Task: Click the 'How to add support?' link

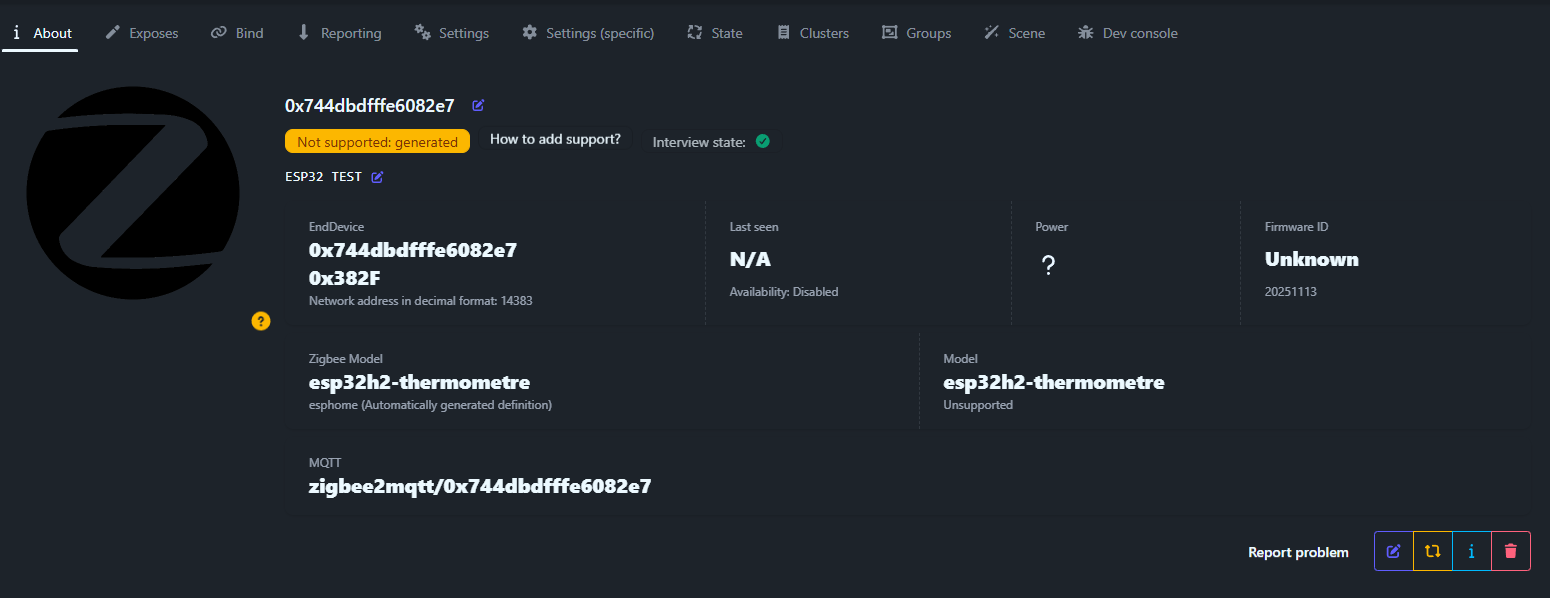Action: pyautogui.click(x=555, y=140)
